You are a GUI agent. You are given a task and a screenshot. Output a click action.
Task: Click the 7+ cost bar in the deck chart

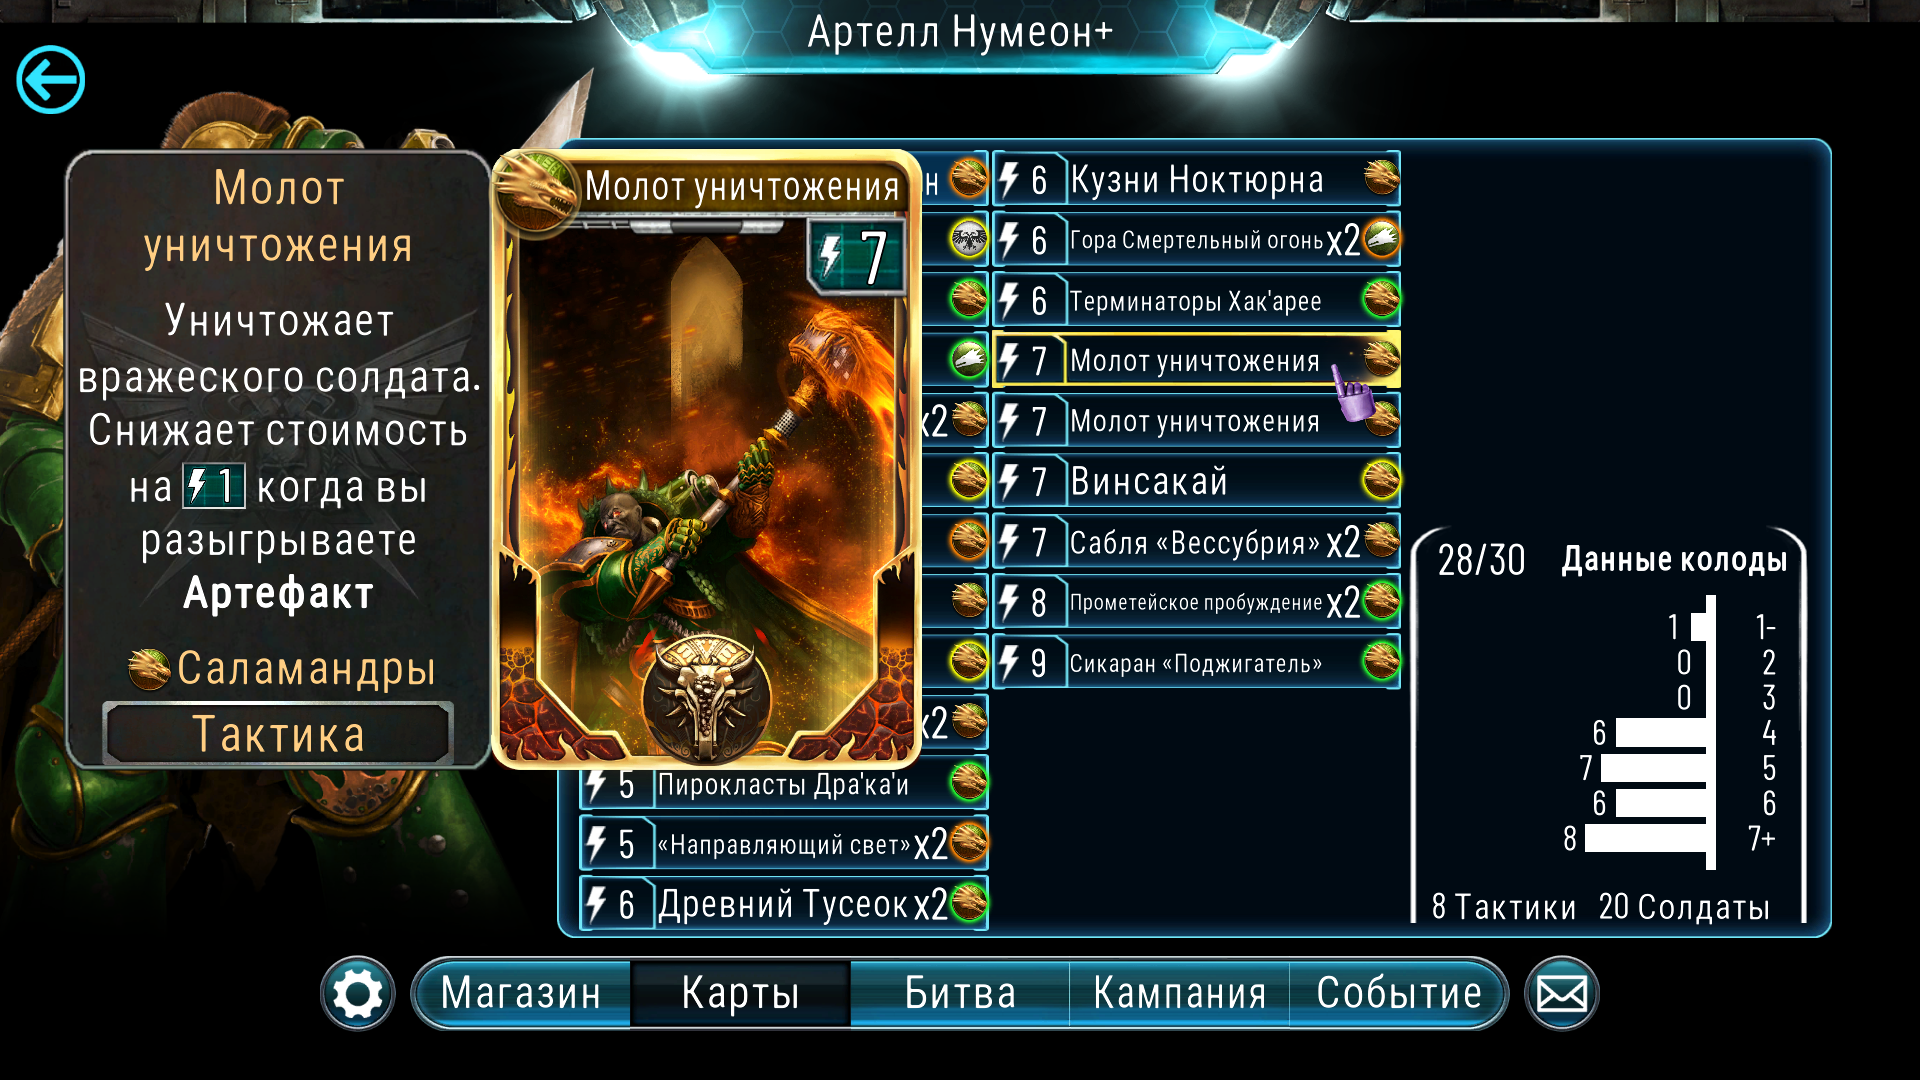(x=1645, y=838)
